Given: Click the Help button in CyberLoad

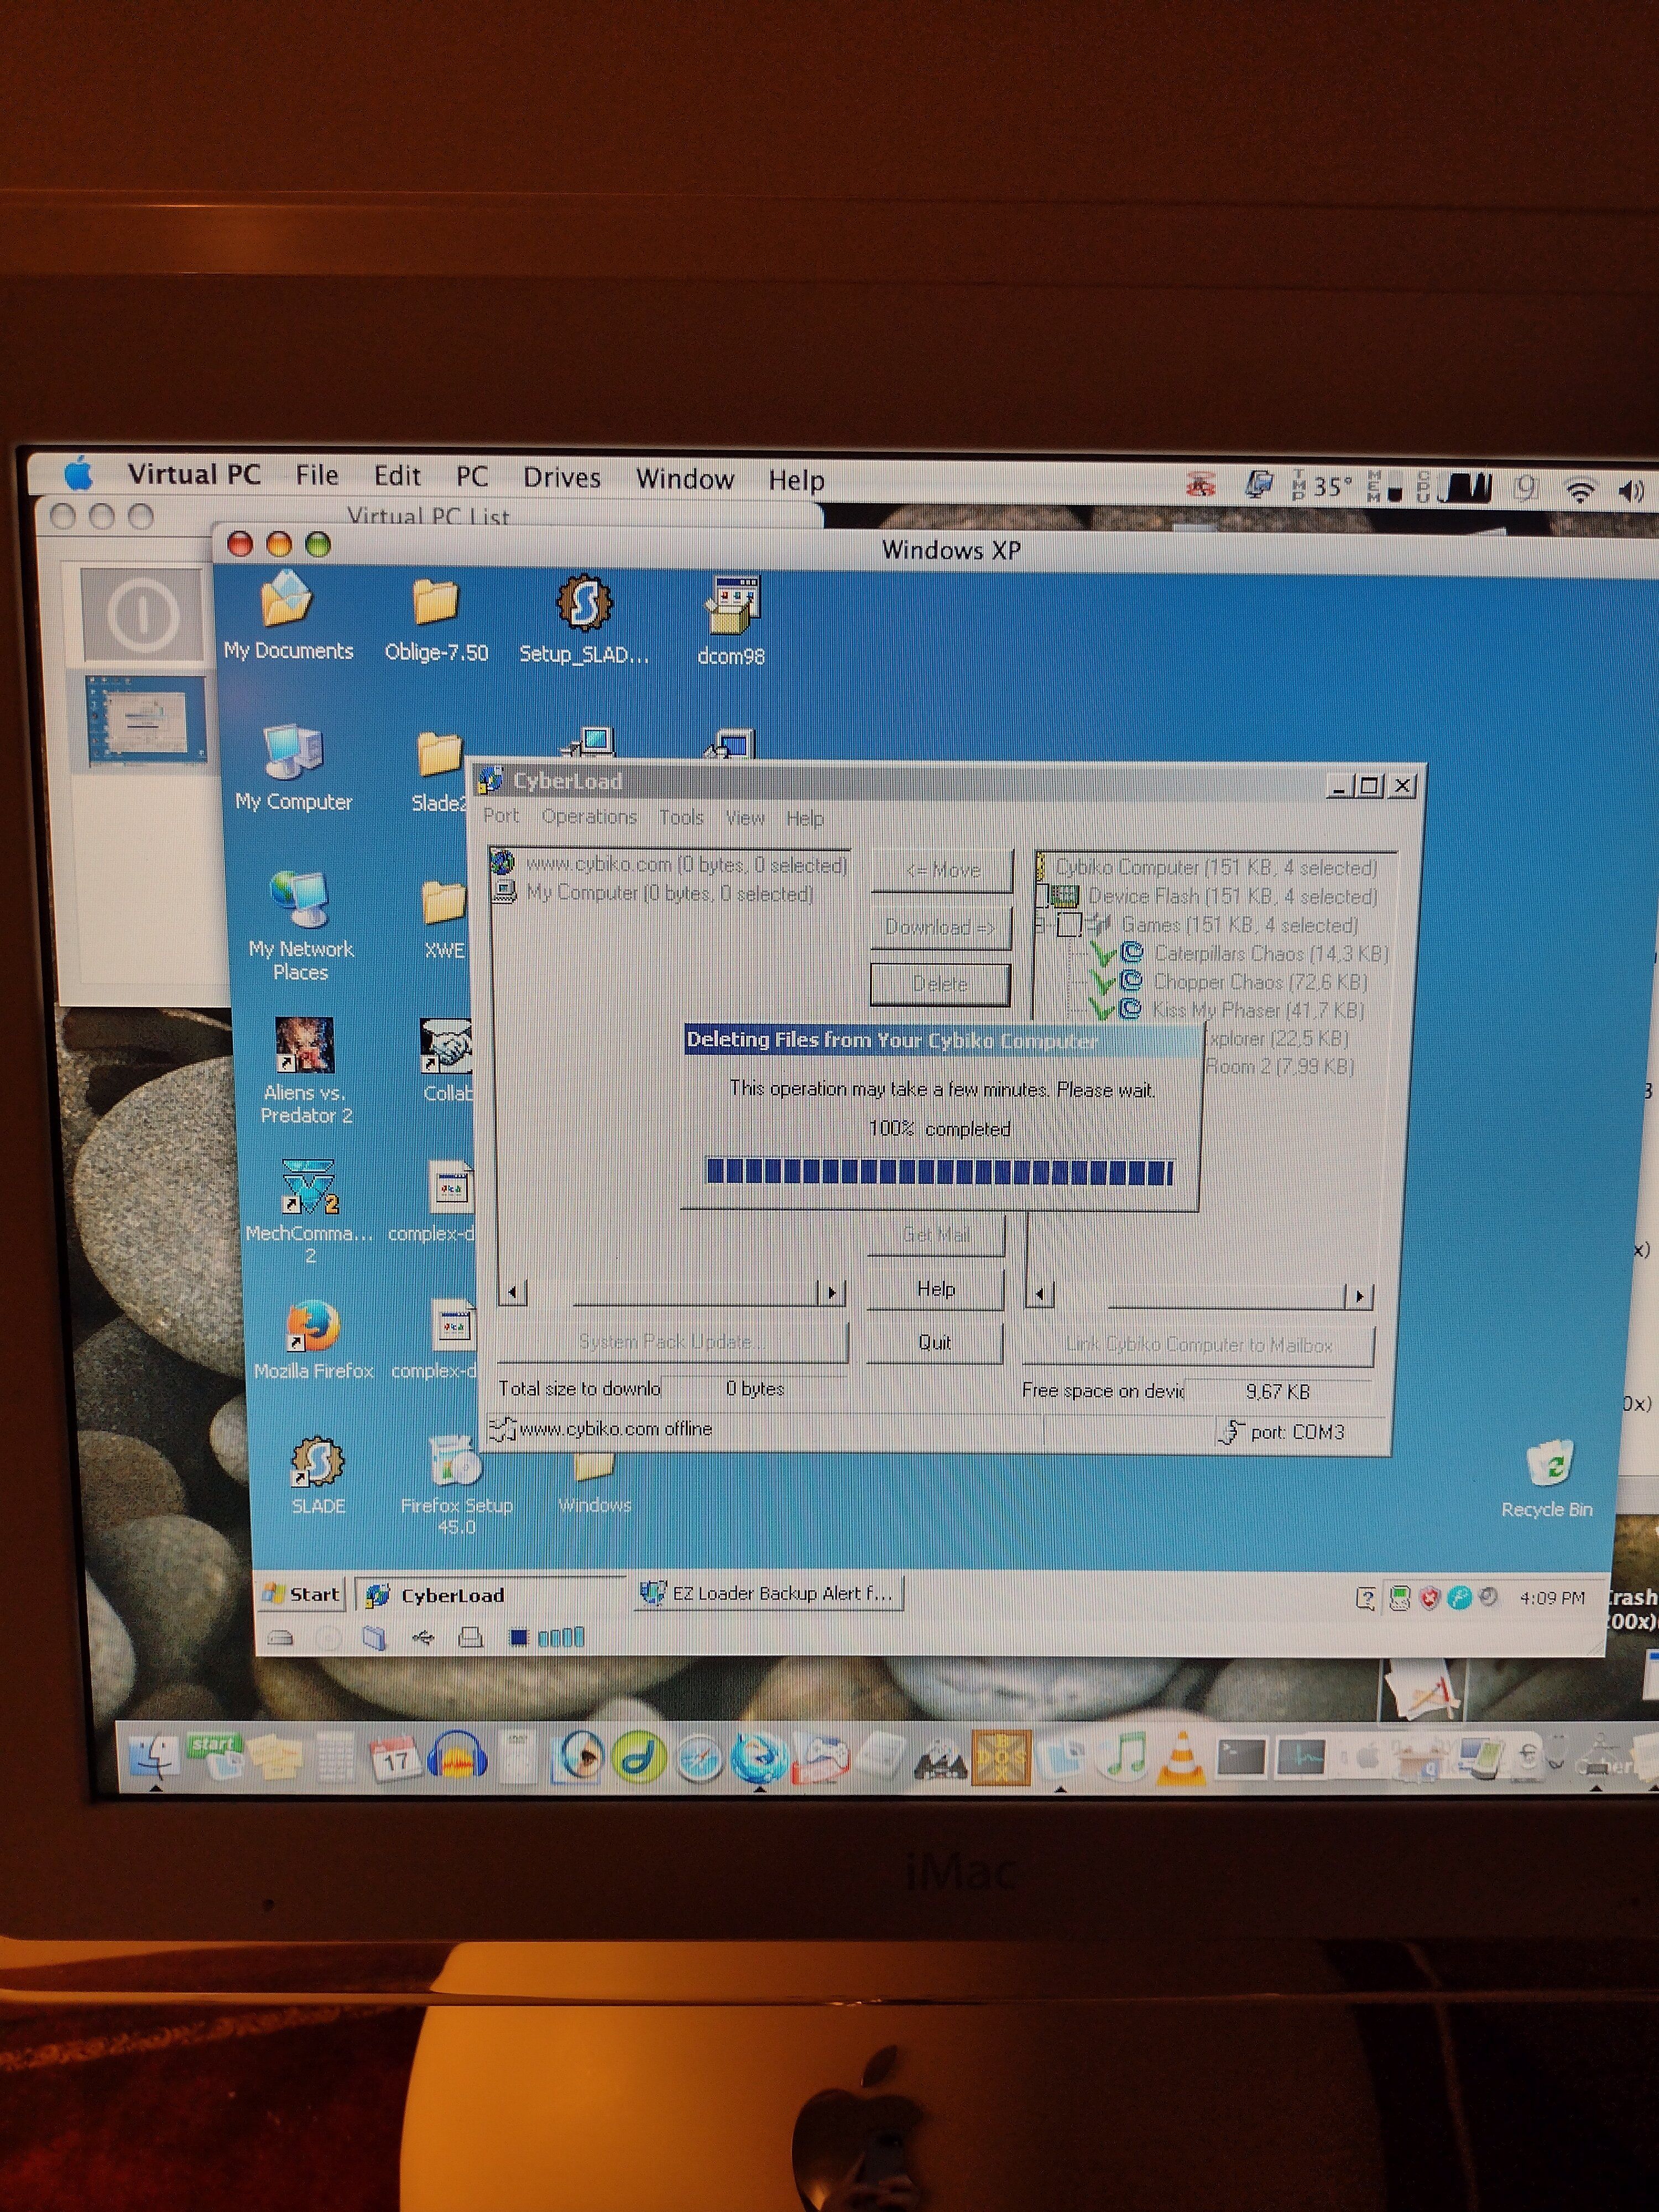Looking at the screenshot, I should [x=936, y=1289].
